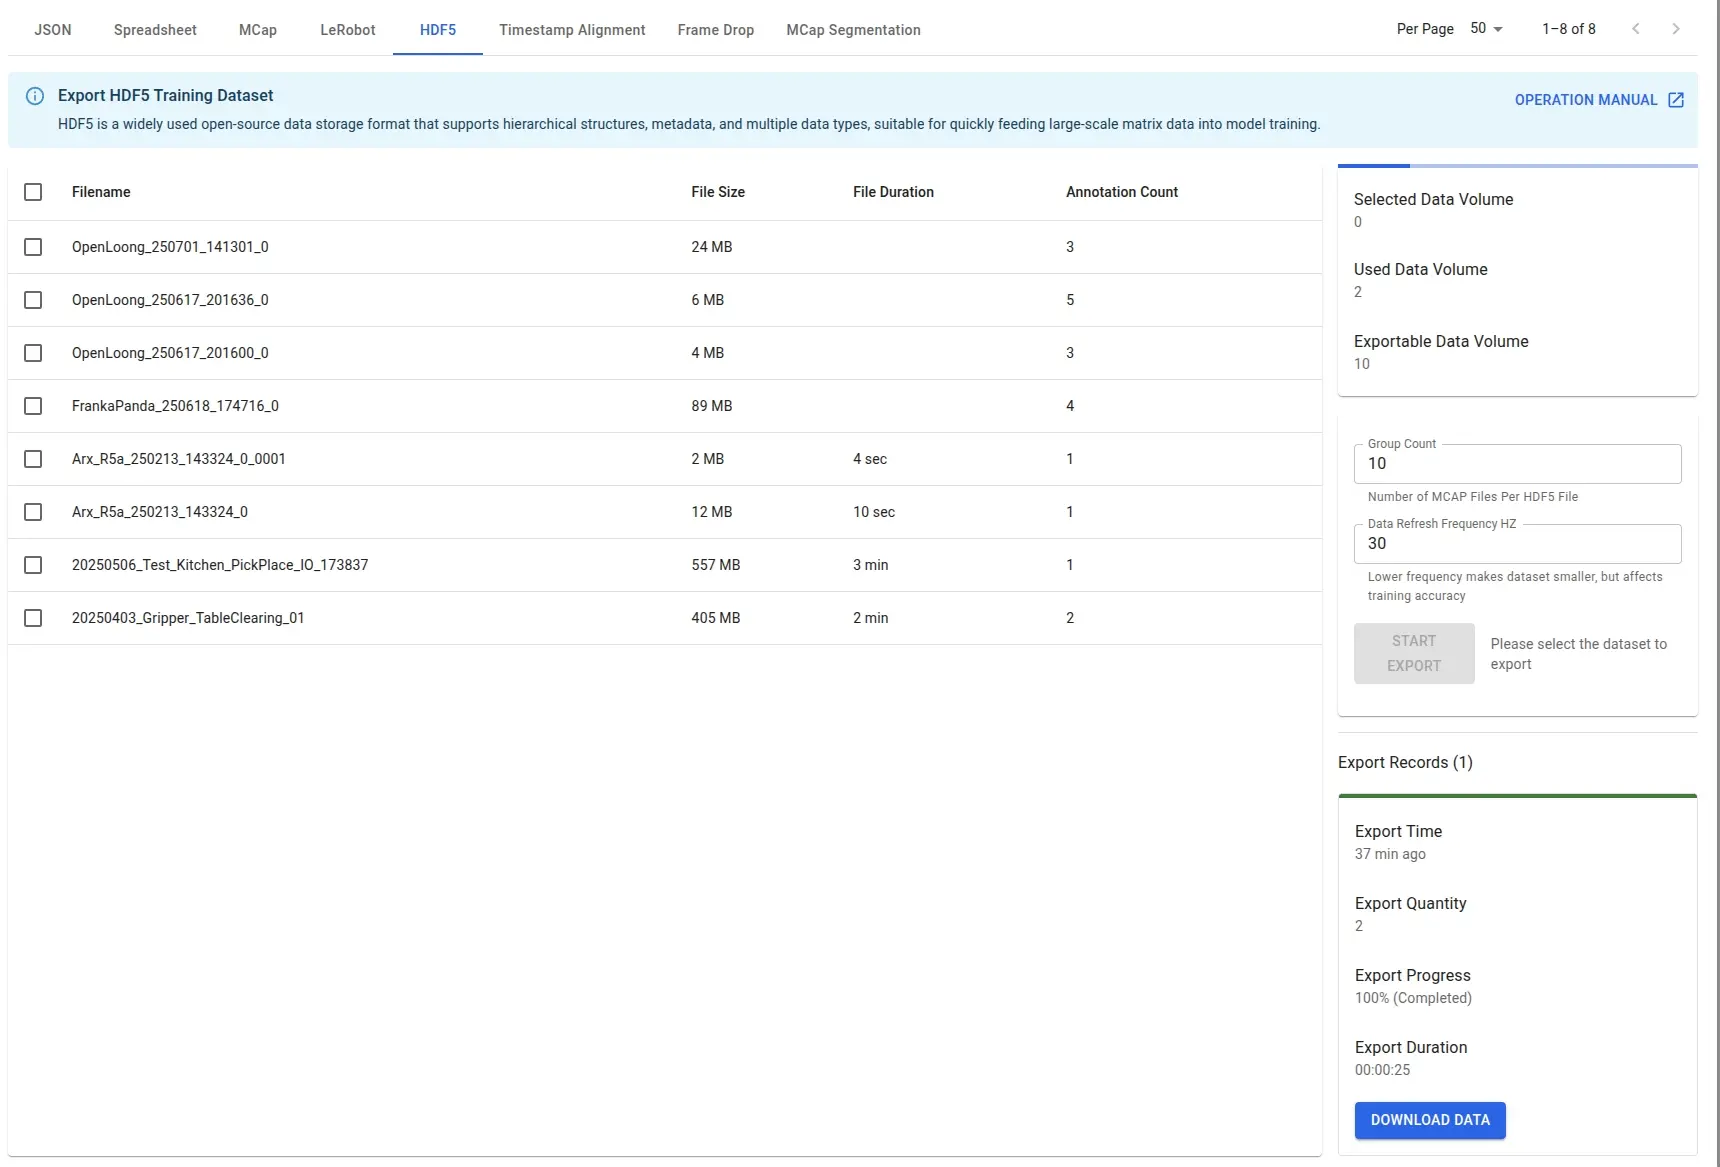Click the Exportable Data Volume label
Viewport: 1720px width, 1167px height.
tap(1441, 342)
